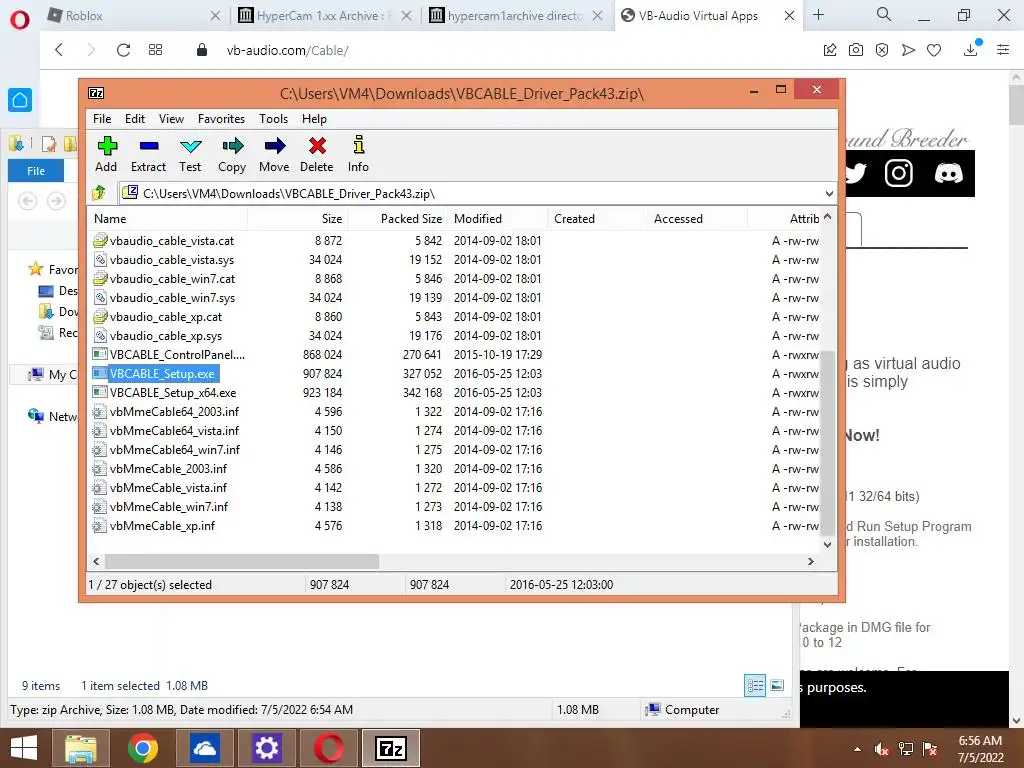1024x768 pixels.
Task: Click the Created column header
Action: tap(597, 219)
